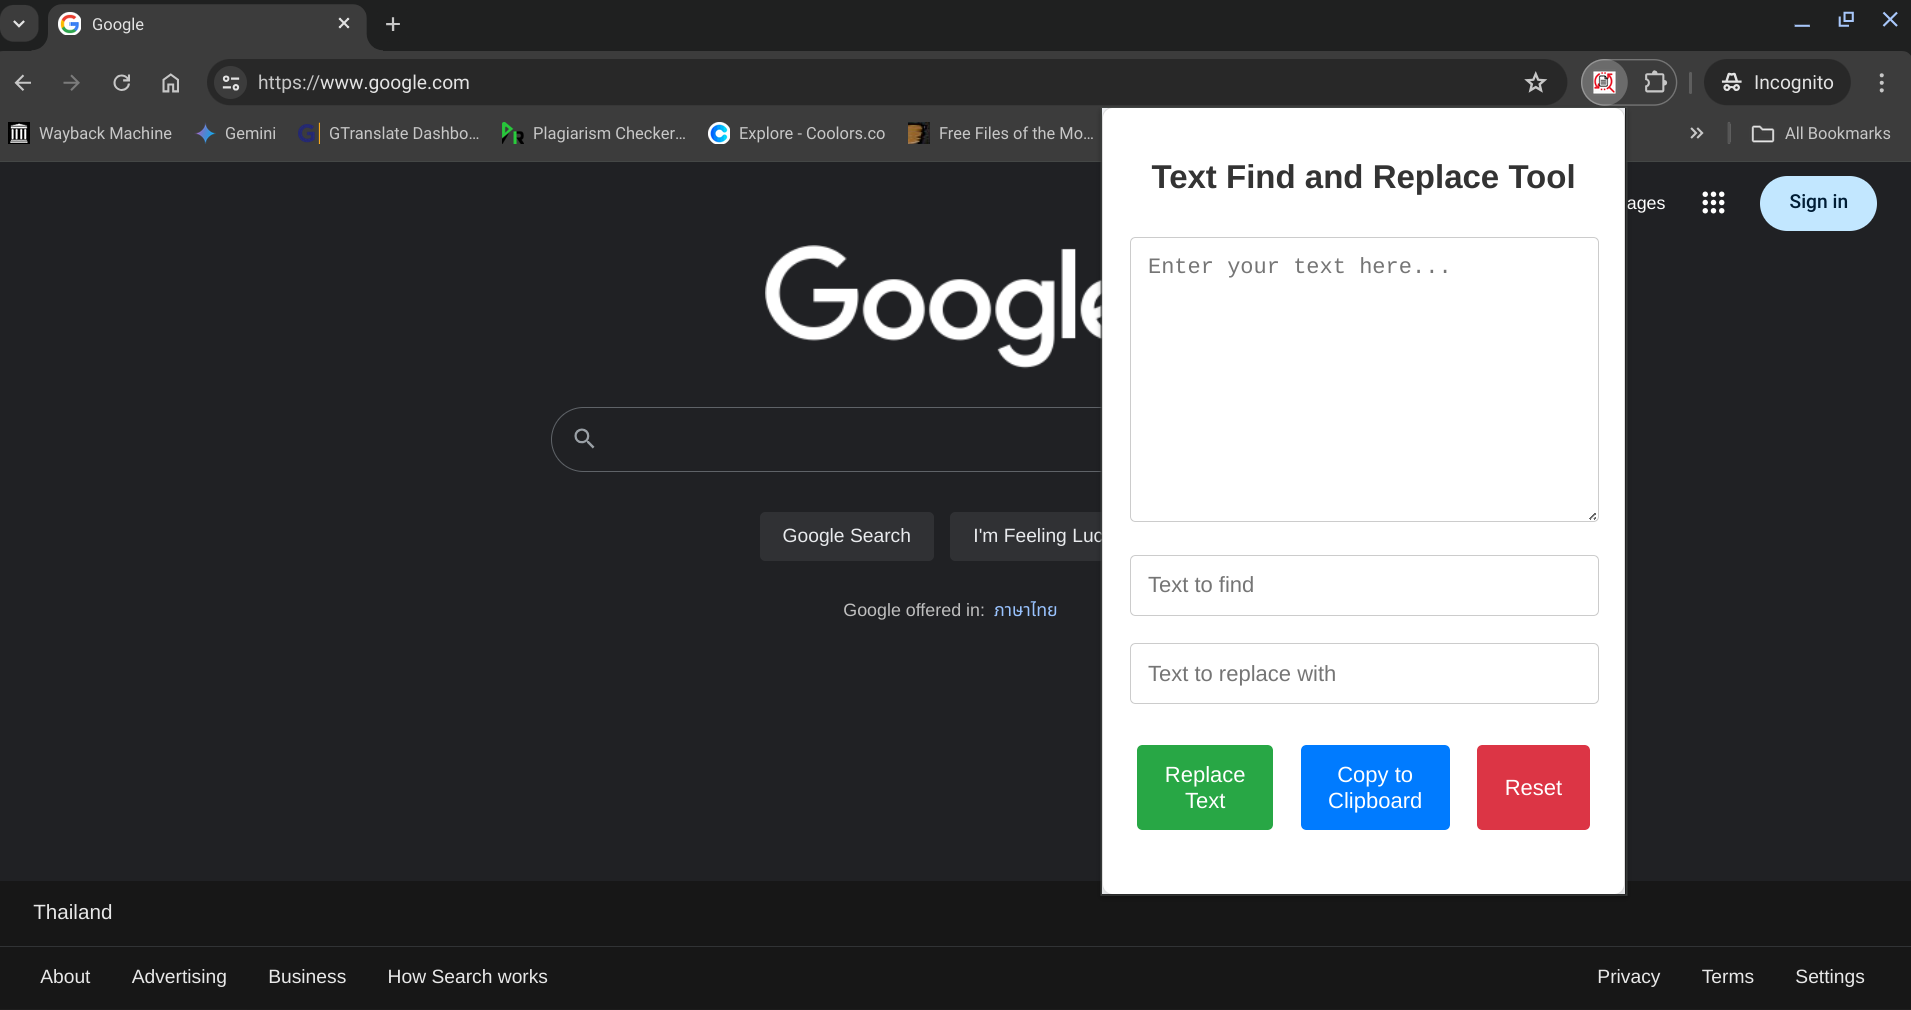This screenshot has height=1010, width=1911.
Task: Click the Text Find and Replace Tool heading
Action: (1363, 177)
